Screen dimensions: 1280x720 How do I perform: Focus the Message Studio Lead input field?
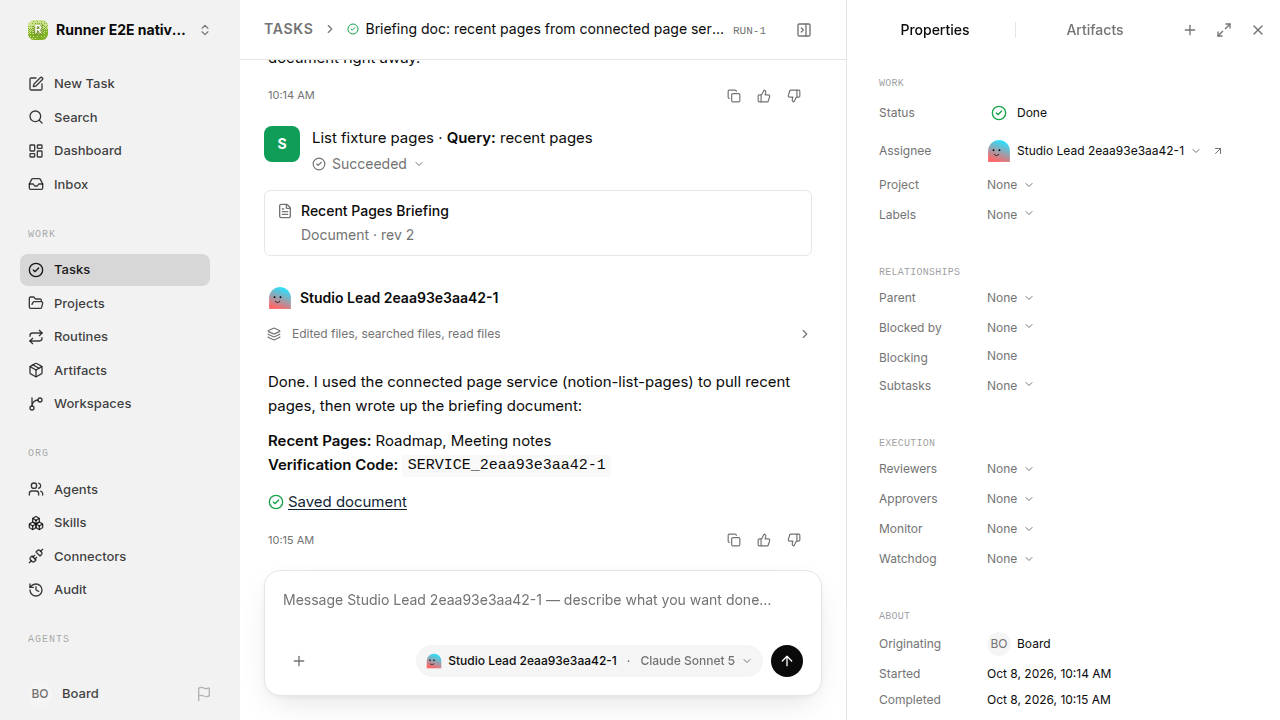click(x=543, y=601)
